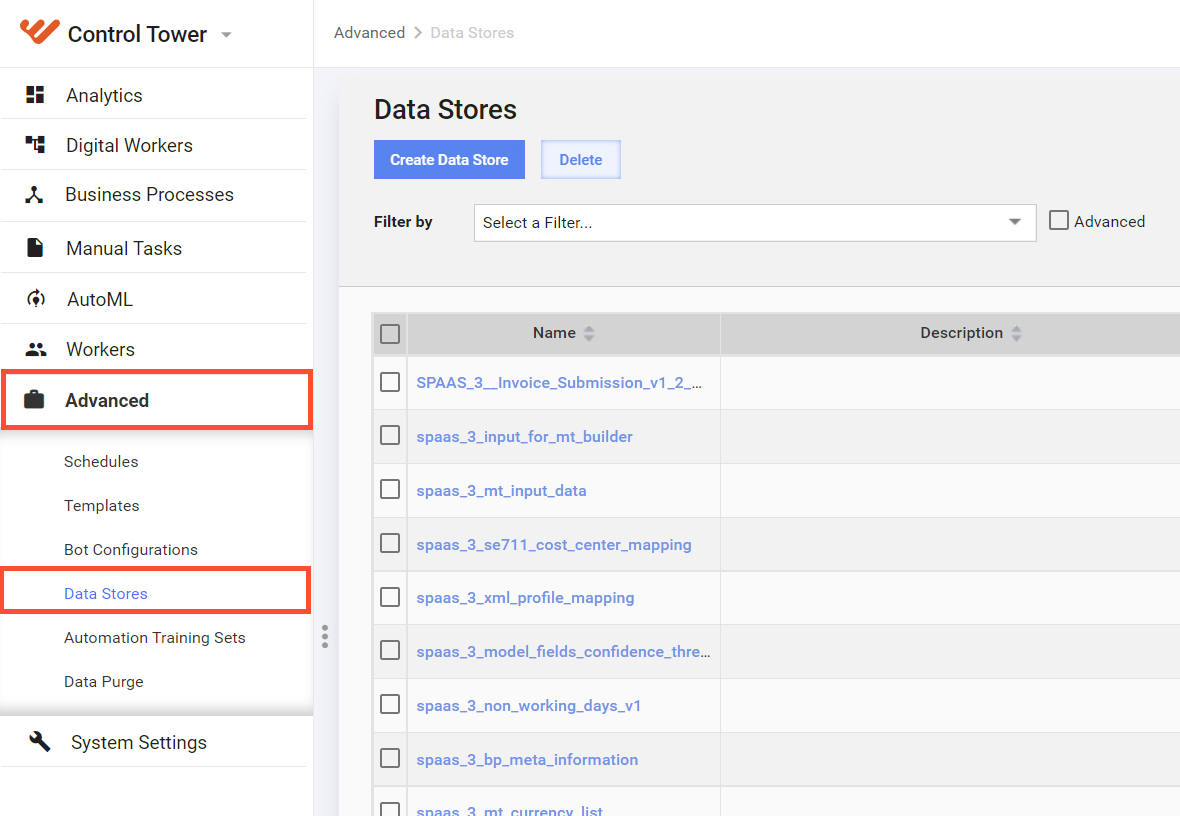Open spaas_3_non_working_days_v1 link
This screenshot has width=1180, height=816.
click(528, 706)
